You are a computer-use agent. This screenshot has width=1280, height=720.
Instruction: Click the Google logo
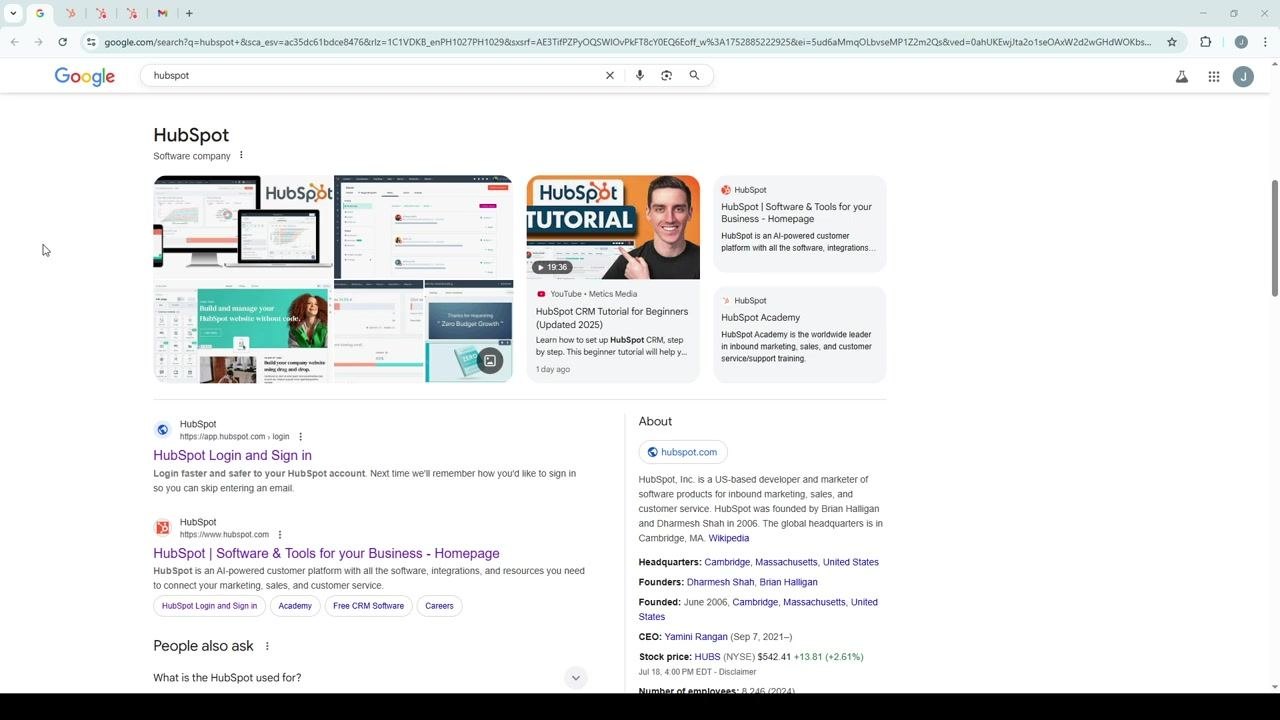point(85,77)
